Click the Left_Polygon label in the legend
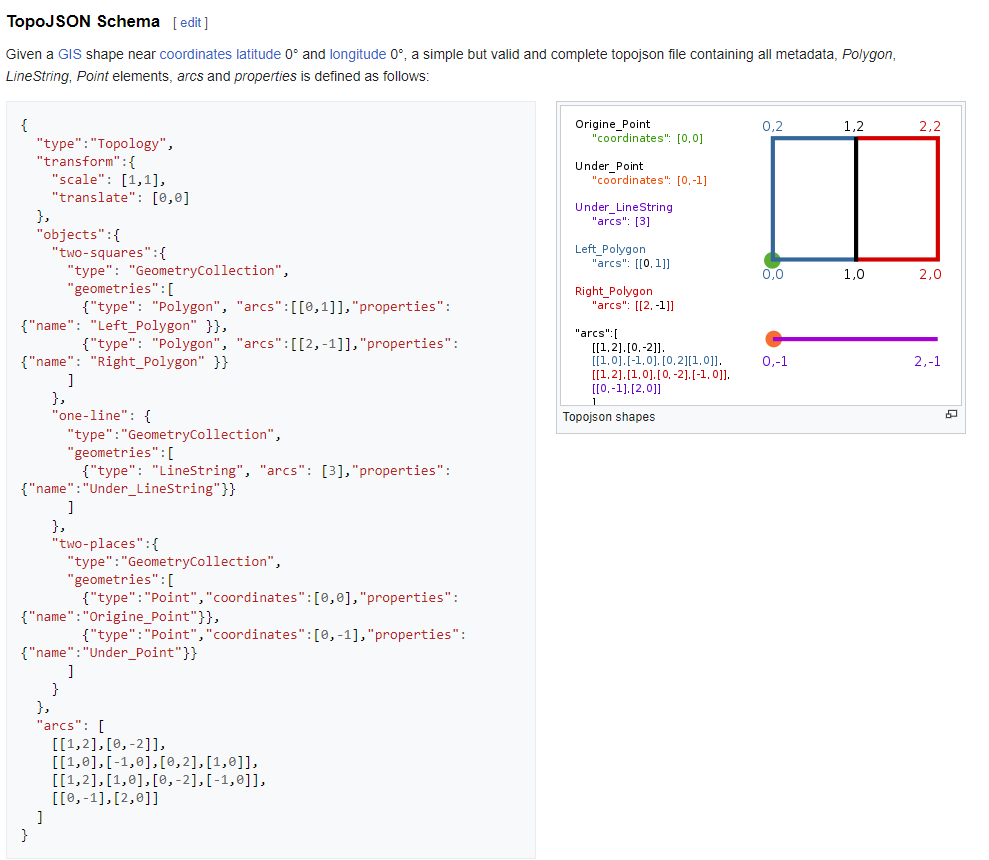Viewport: 989px width, 860px height. click(x=610, y=249)
